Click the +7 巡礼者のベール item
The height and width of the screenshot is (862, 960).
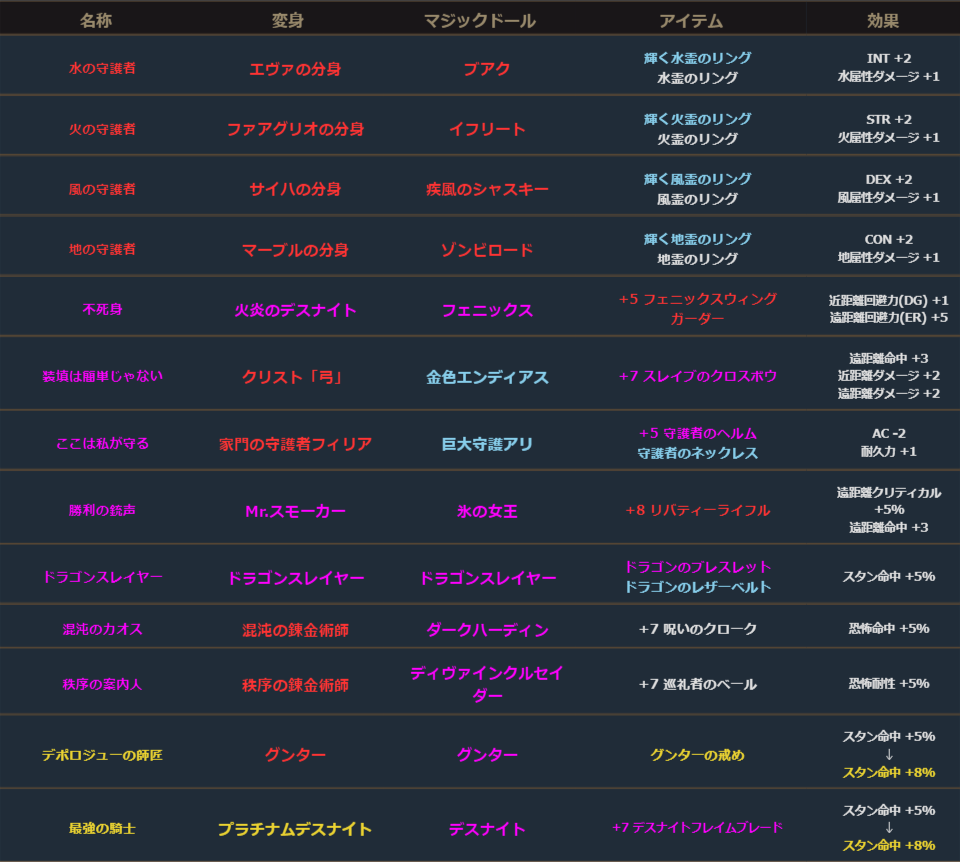click(697, 684)
